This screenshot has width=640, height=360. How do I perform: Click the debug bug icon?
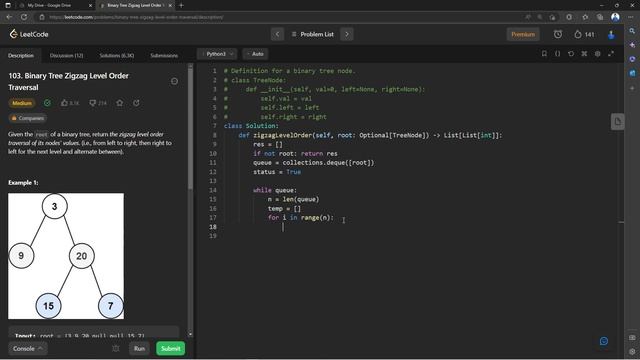click(116, 349)
